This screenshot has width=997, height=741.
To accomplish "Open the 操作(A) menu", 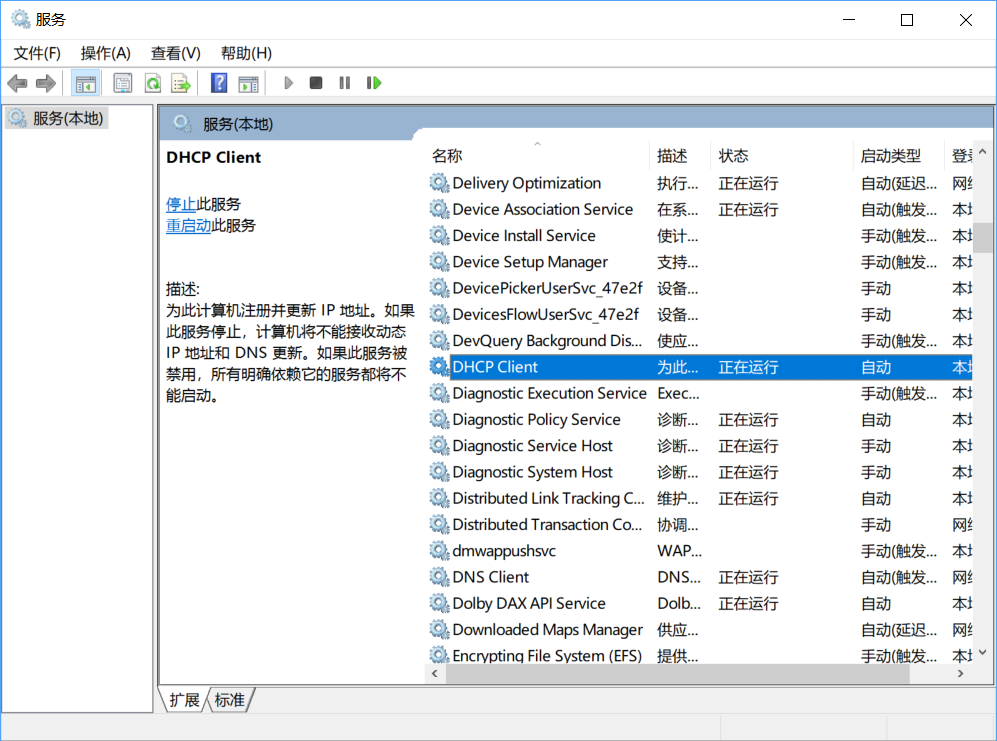I will [105, 53].
